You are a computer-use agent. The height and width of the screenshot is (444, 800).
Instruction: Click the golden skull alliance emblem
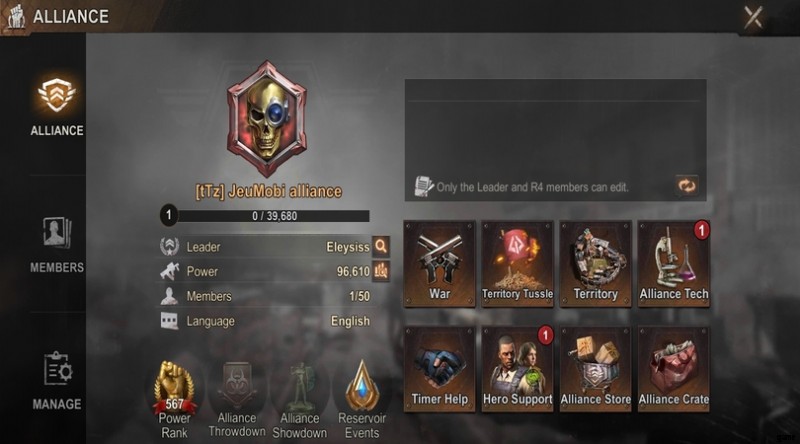point(266,119)
